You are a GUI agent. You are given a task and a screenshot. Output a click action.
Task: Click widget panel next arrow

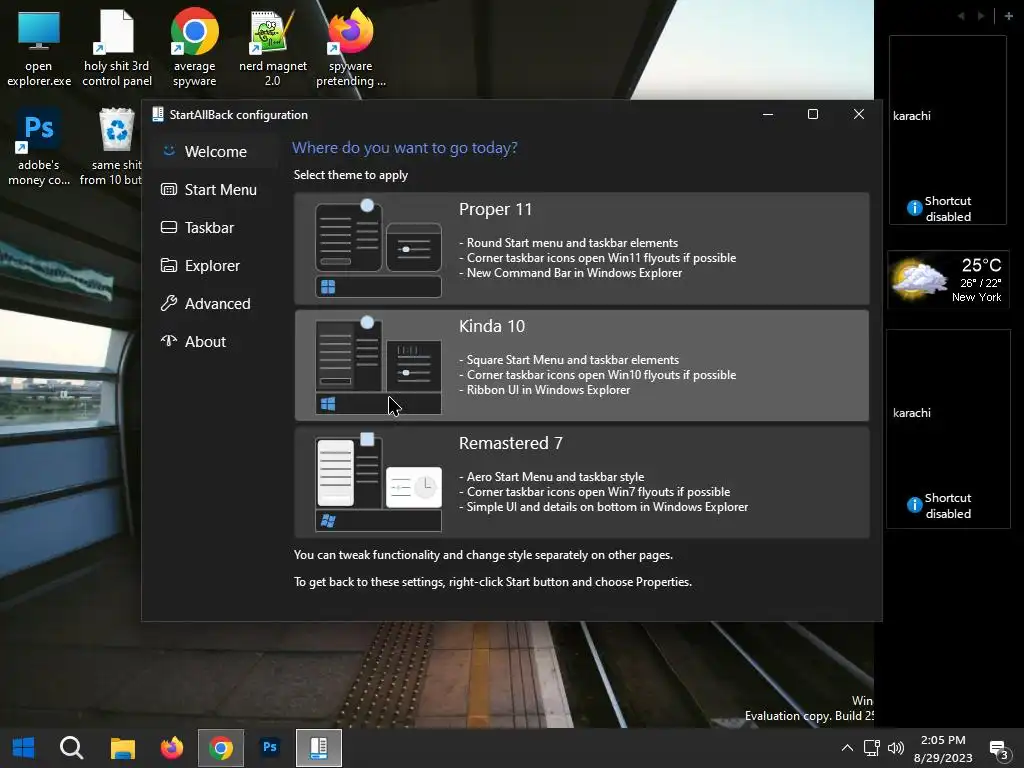[x=981, y=16]
